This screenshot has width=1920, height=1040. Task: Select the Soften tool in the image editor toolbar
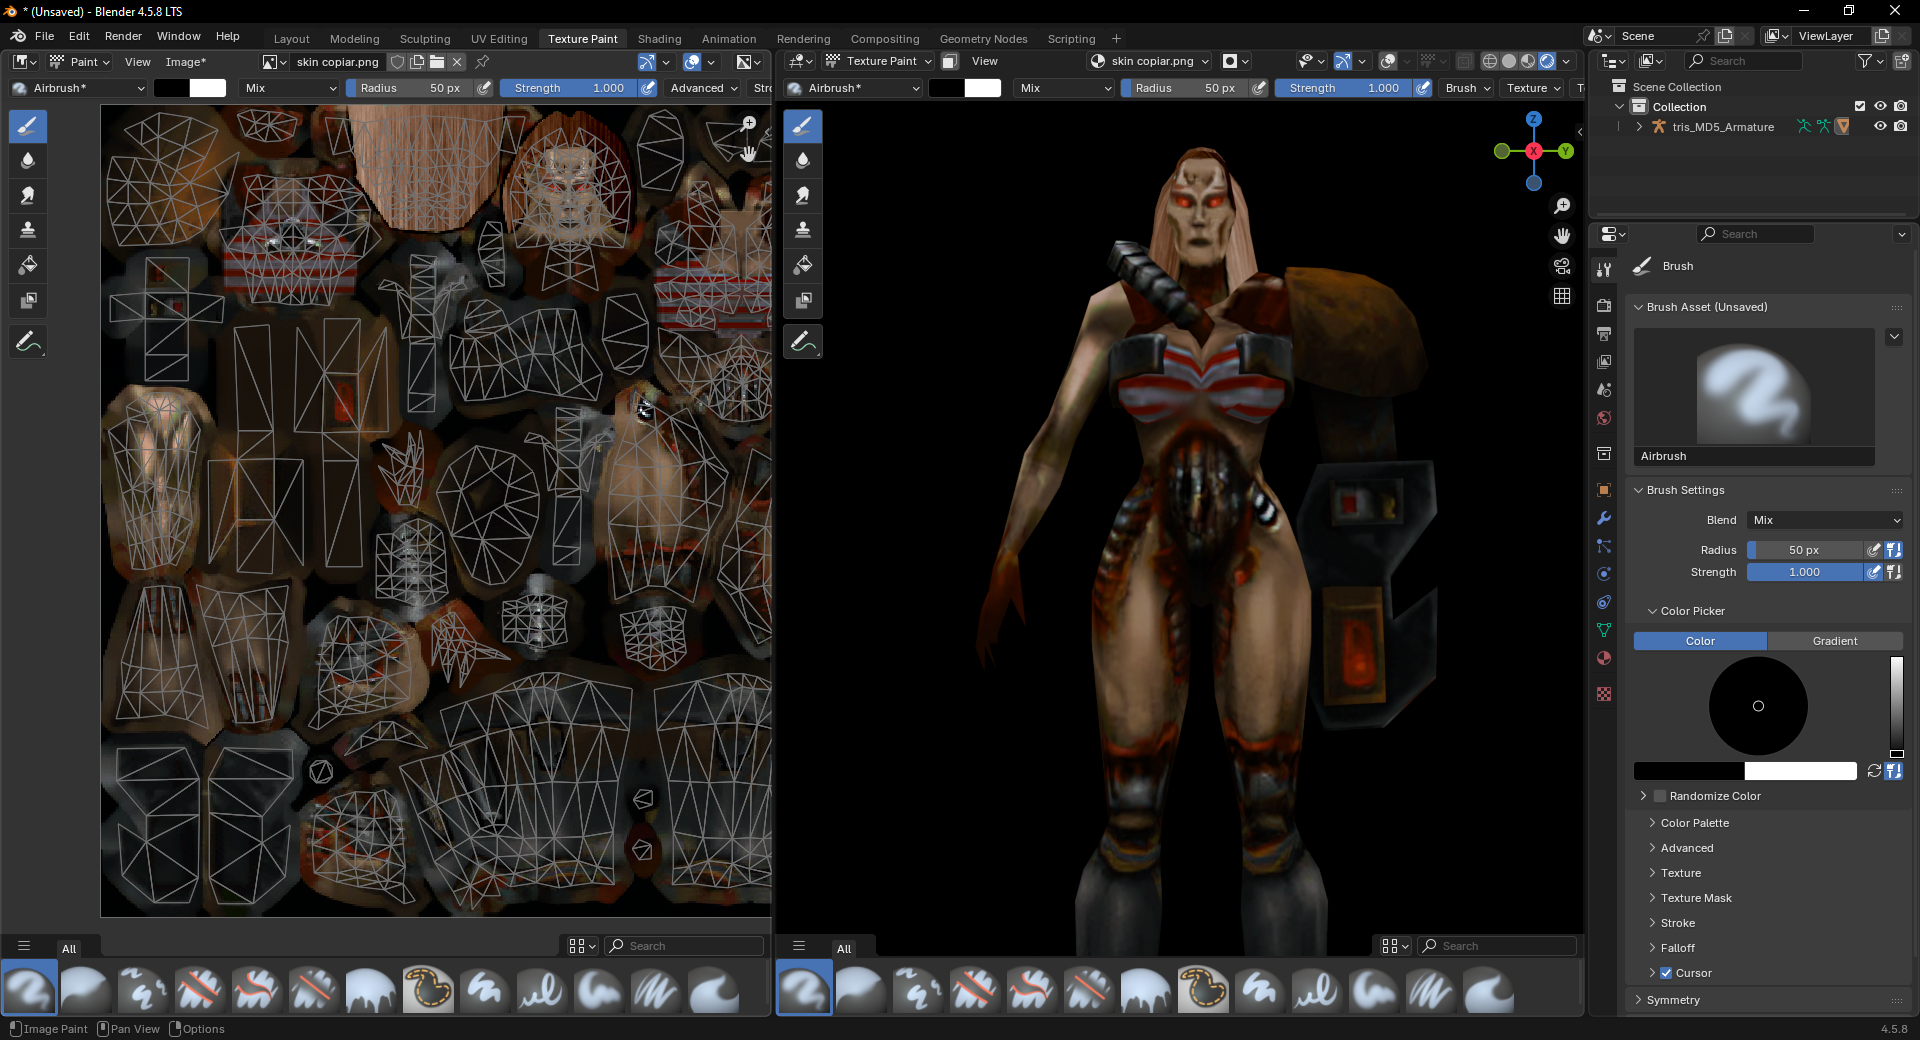coord(28,161)
